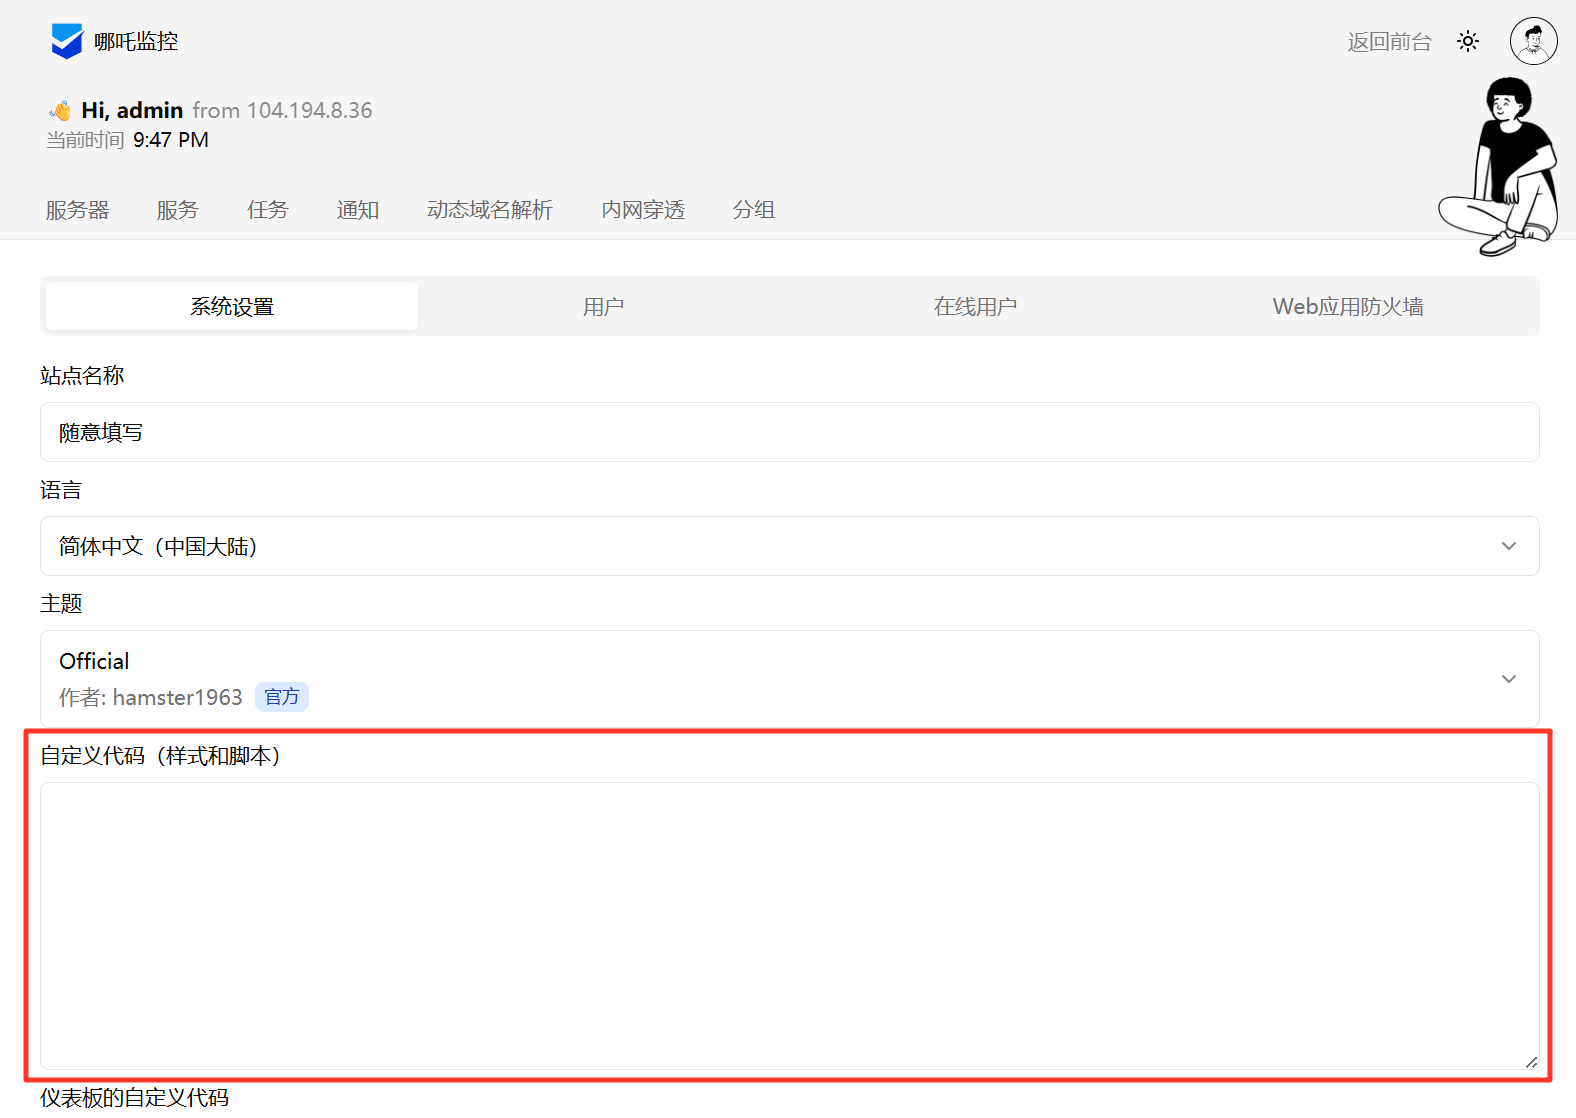Focus the 站点名称 input field
1576x1118 pixels.
pyautogui.click(x=790, y=432)
